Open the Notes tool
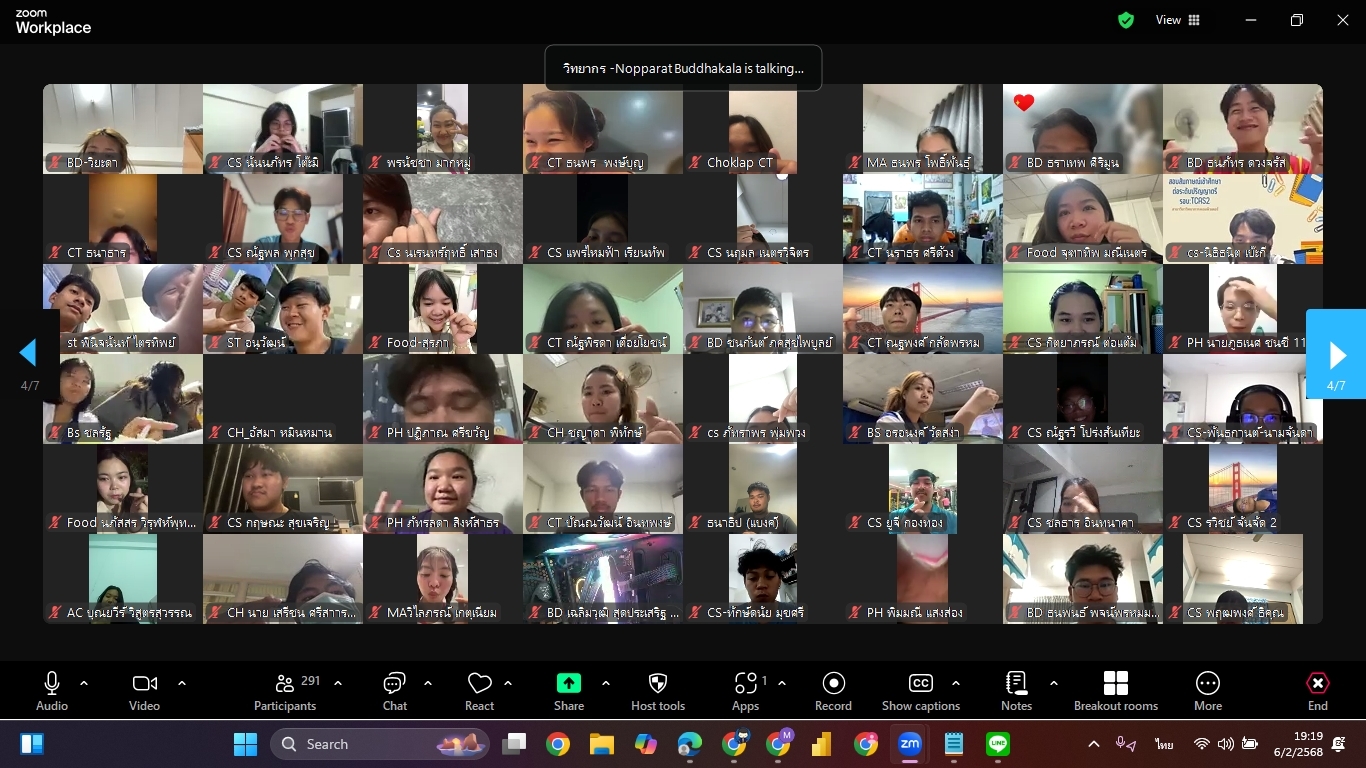This screenshot has width=1366, height=768. click(1016, 691)
